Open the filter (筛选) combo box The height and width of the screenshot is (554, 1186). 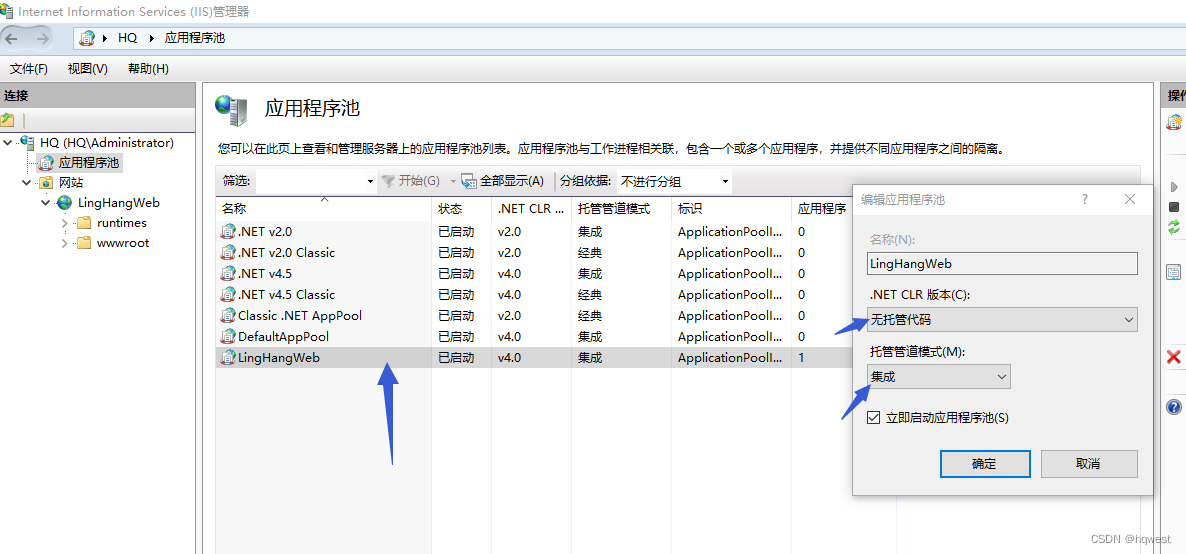(x=315, y=181)
